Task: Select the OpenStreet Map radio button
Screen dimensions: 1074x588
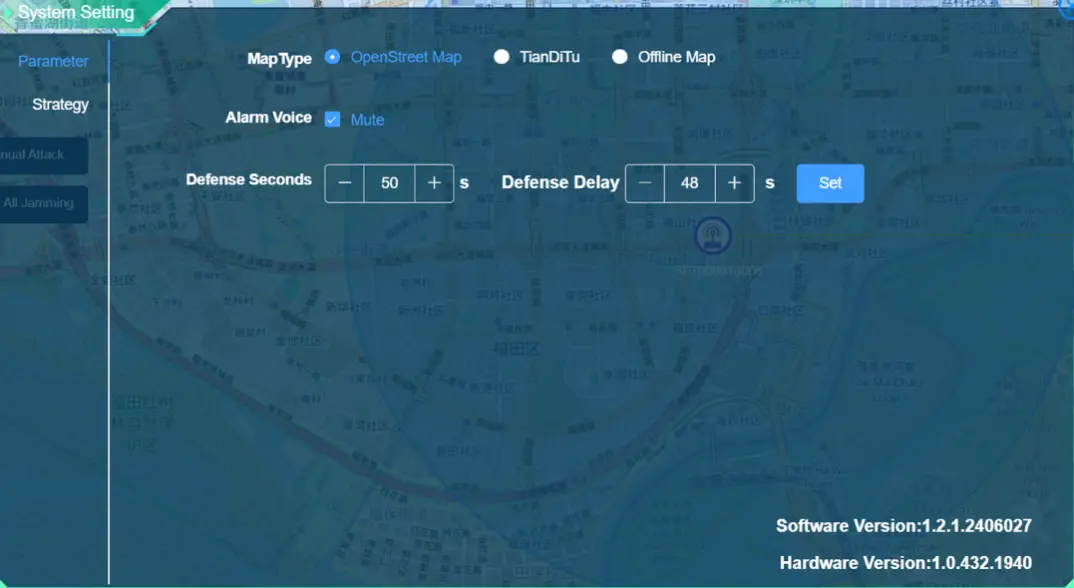Action: (x=333, y=57)
